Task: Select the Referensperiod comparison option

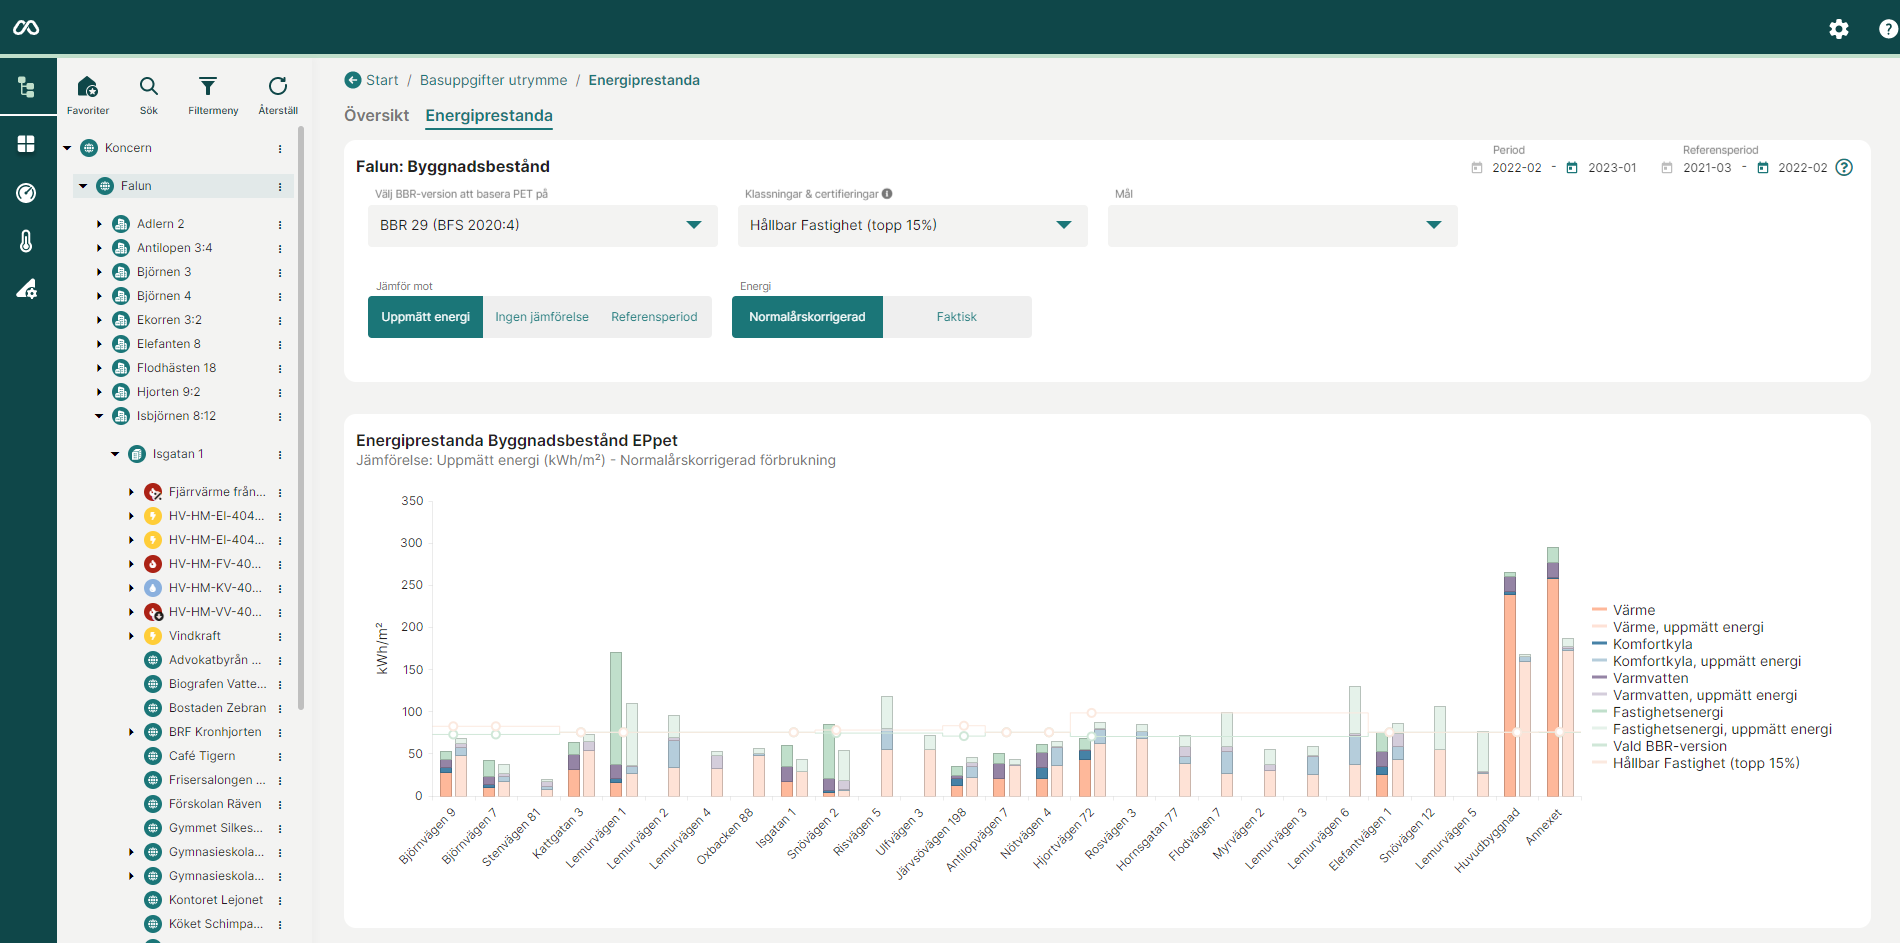Action: (654, 317)
